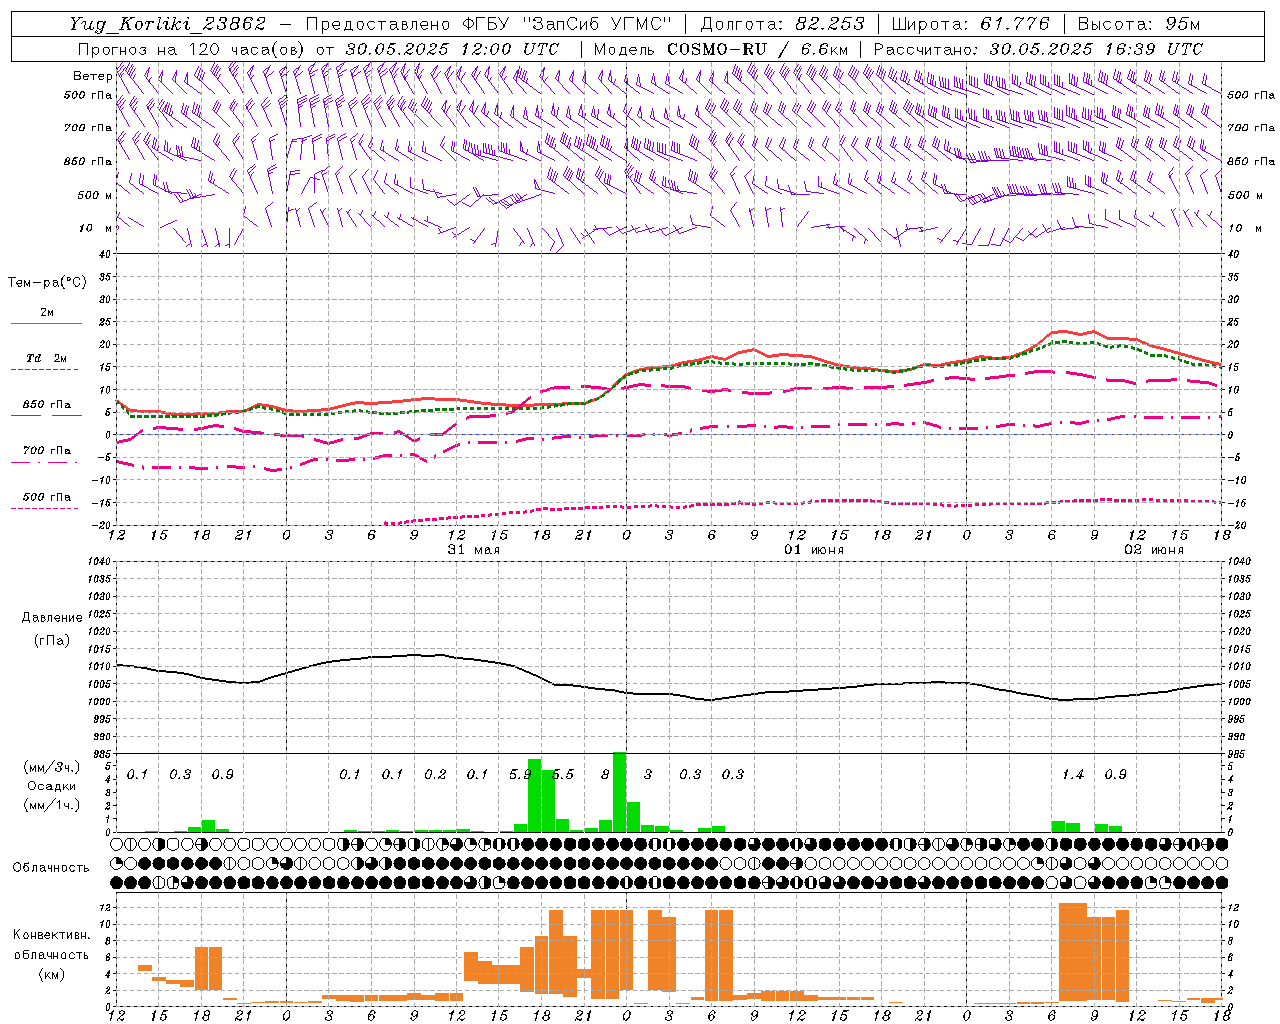
Task: Click the '10 м' wind level label on left
Action: coord(95,228)
